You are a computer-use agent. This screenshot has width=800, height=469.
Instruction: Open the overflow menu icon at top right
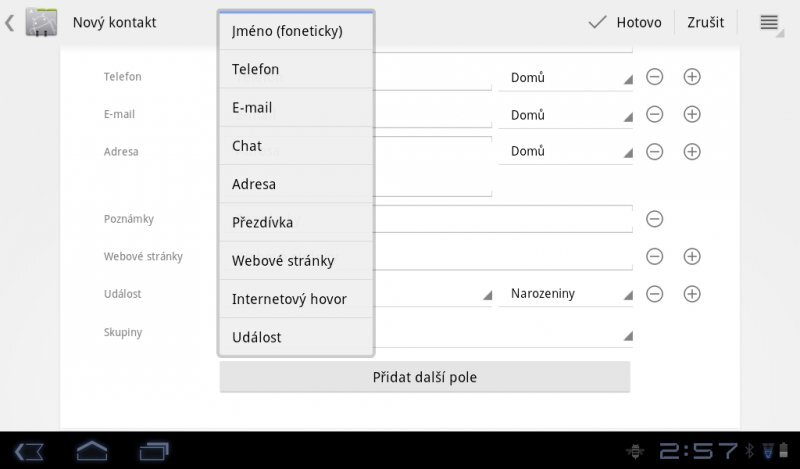[769, 22]
